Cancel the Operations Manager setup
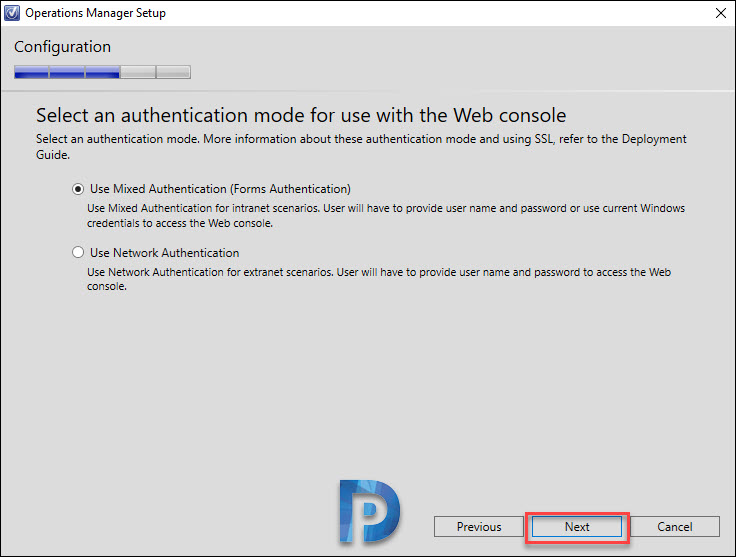736x557 pixels. (x=675, y=526)
